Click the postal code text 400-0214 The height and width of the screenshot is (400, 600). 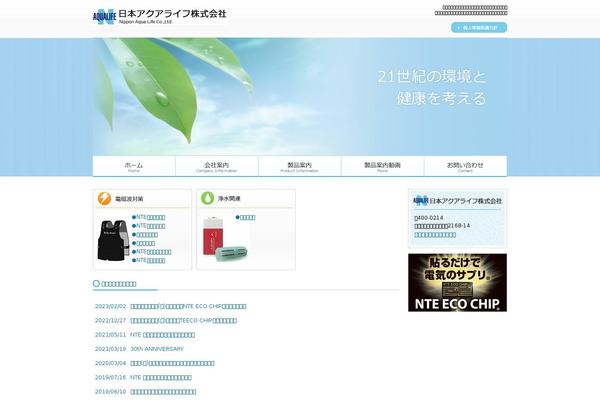tap(429, 218)
